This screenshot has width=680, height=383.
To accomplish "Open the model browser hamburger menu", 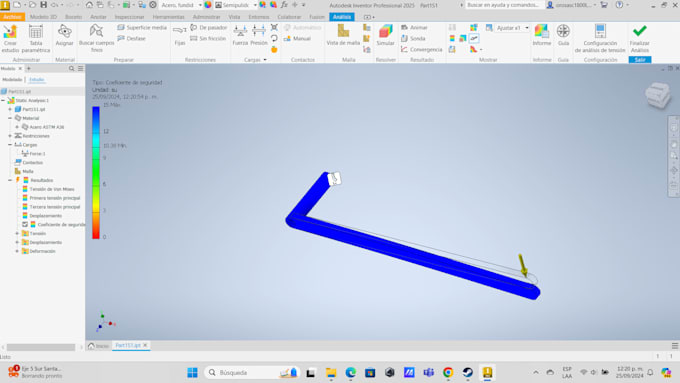I will point(81,69).
